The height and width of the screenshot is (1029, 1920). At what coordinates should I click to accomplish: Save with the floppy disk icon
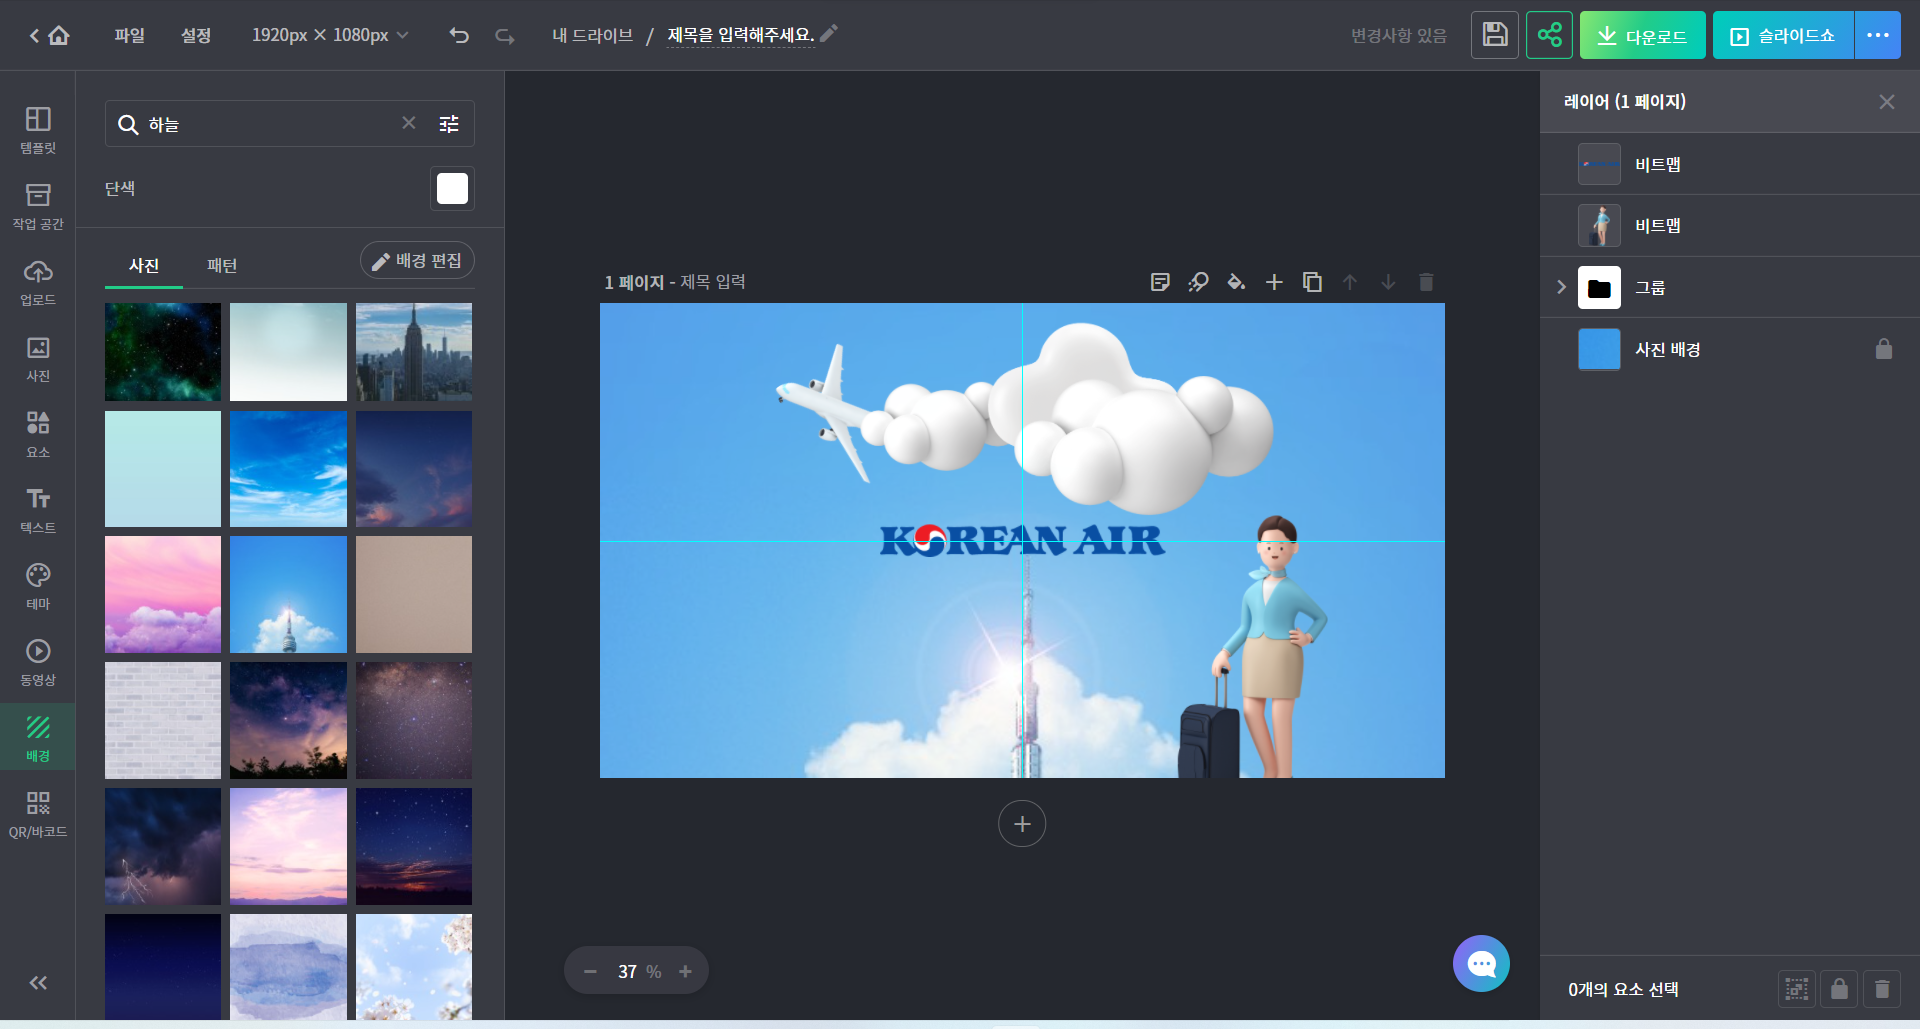point(1495,35)
